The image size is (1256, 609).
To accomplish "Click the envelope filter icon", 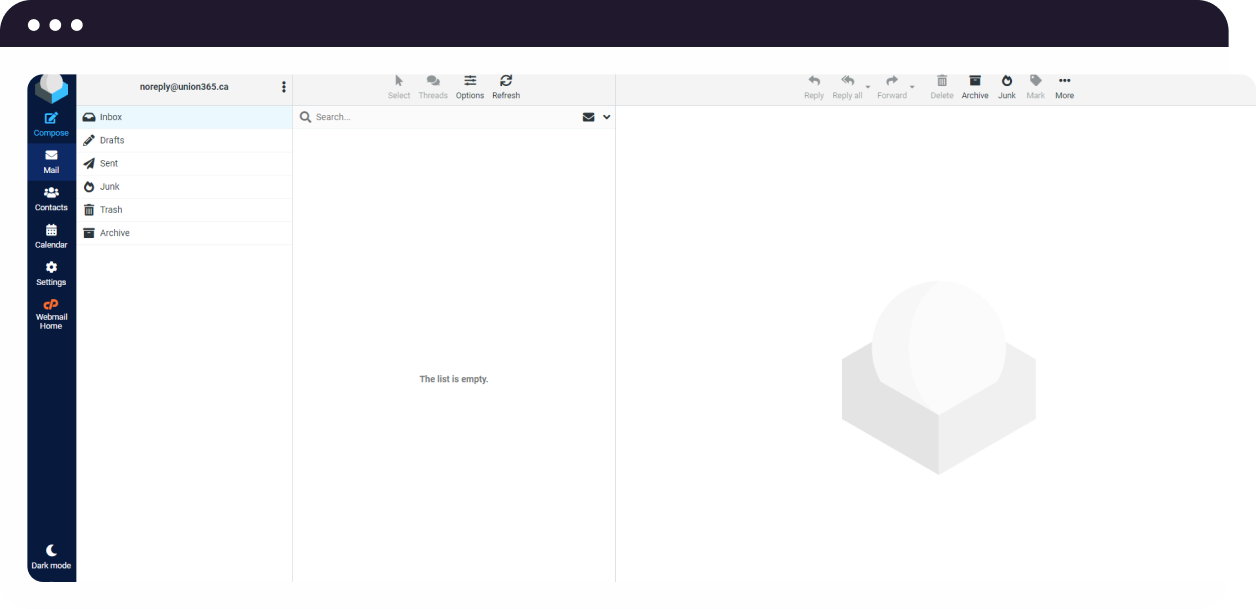I will pos(589,117).
